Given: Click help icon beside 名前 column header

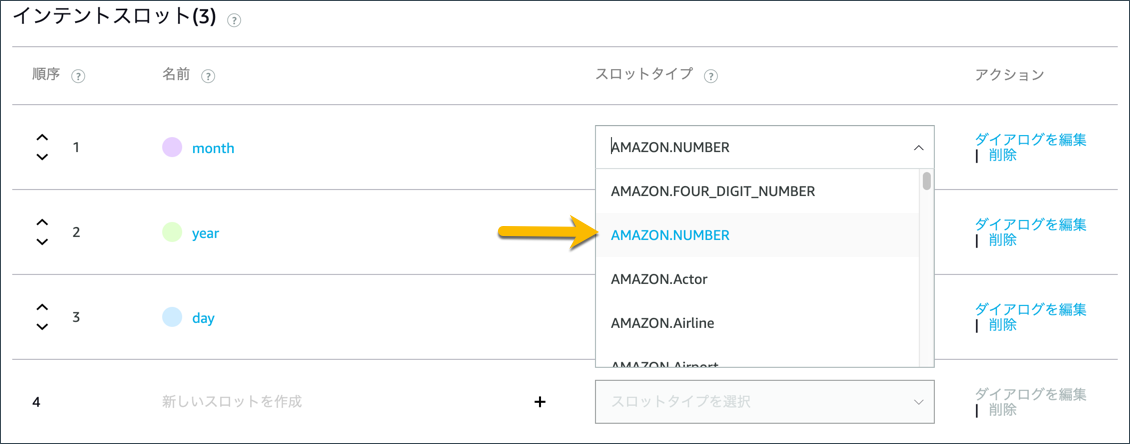Looking at the screenshot, I should coord(208,76).
